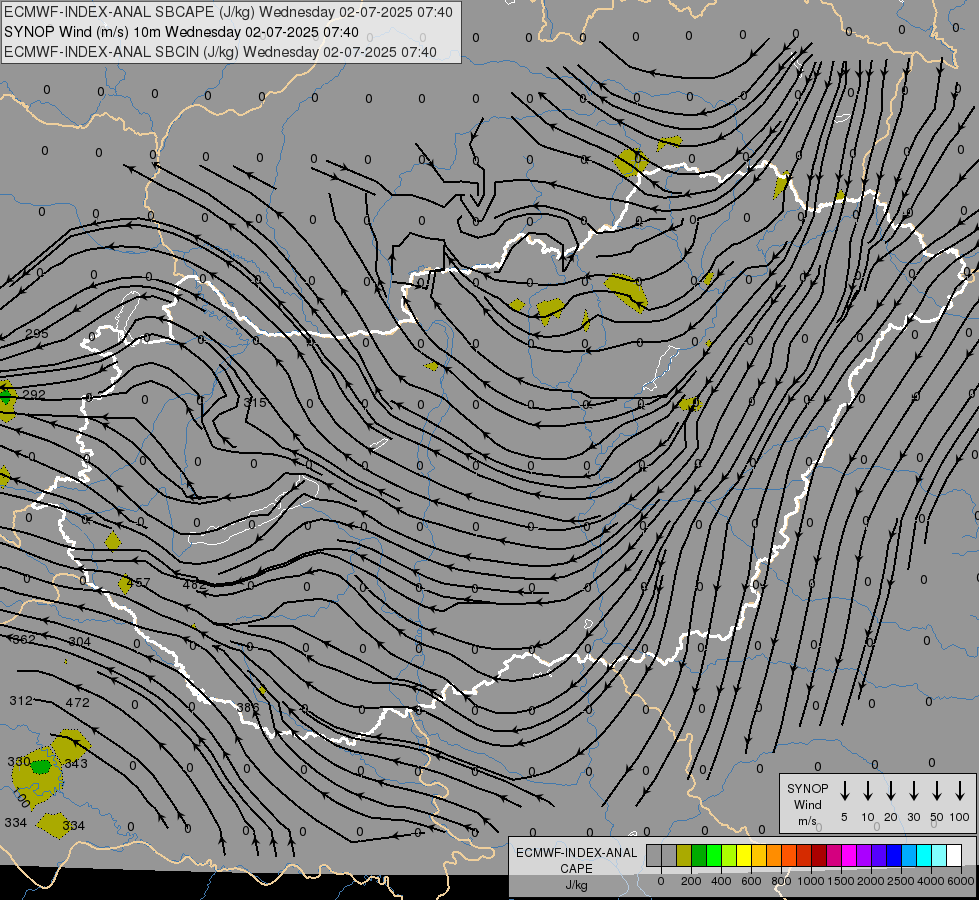Screen dimensions: 979x900
Task: Click the map value '295'
Action: [x=37, y=334]
